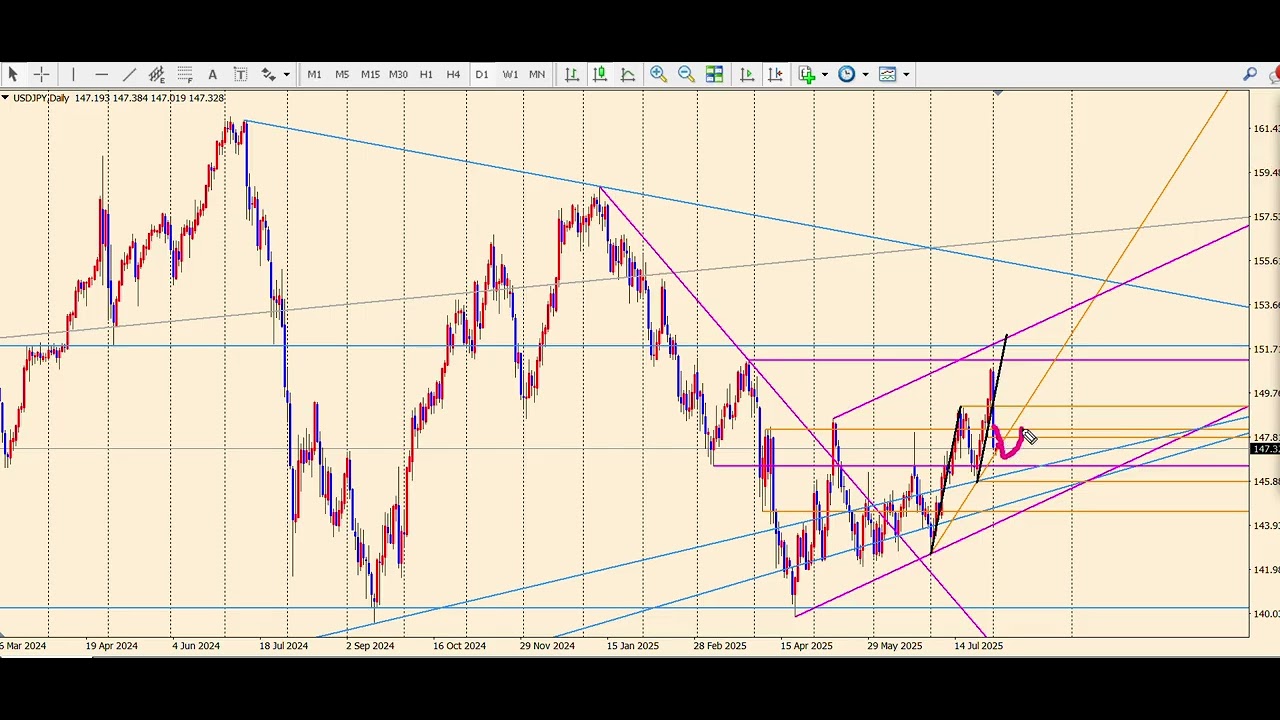The height and width of the screenshot is (720, 1280).
Task: Open the search magnifier at top right
Action: tap(1250, 74)
